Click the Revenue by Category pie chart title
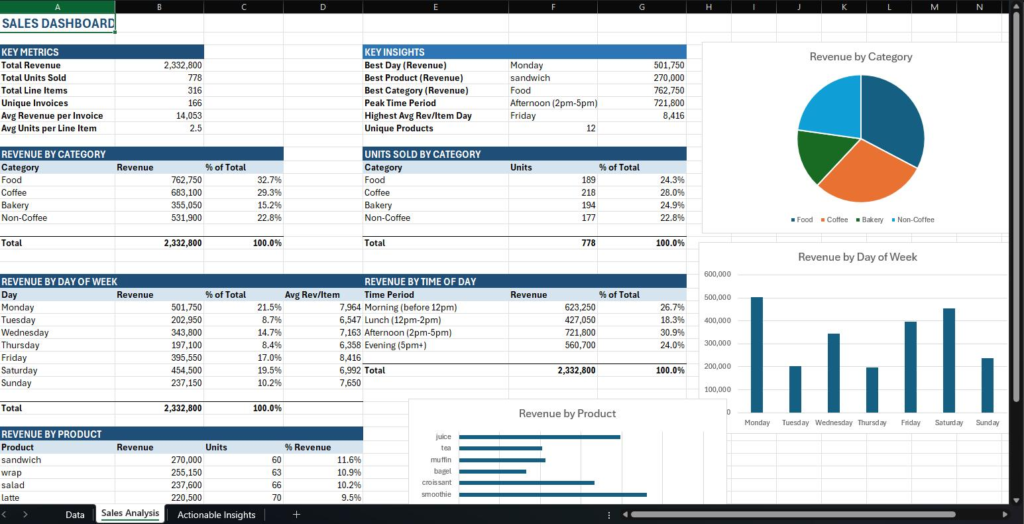 [860, 57]
